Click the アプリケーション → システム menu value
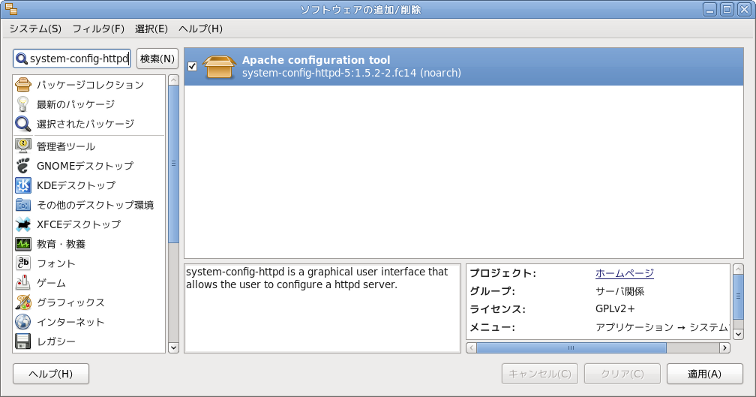This screenshot has width=756, height=397. [662, 328]
